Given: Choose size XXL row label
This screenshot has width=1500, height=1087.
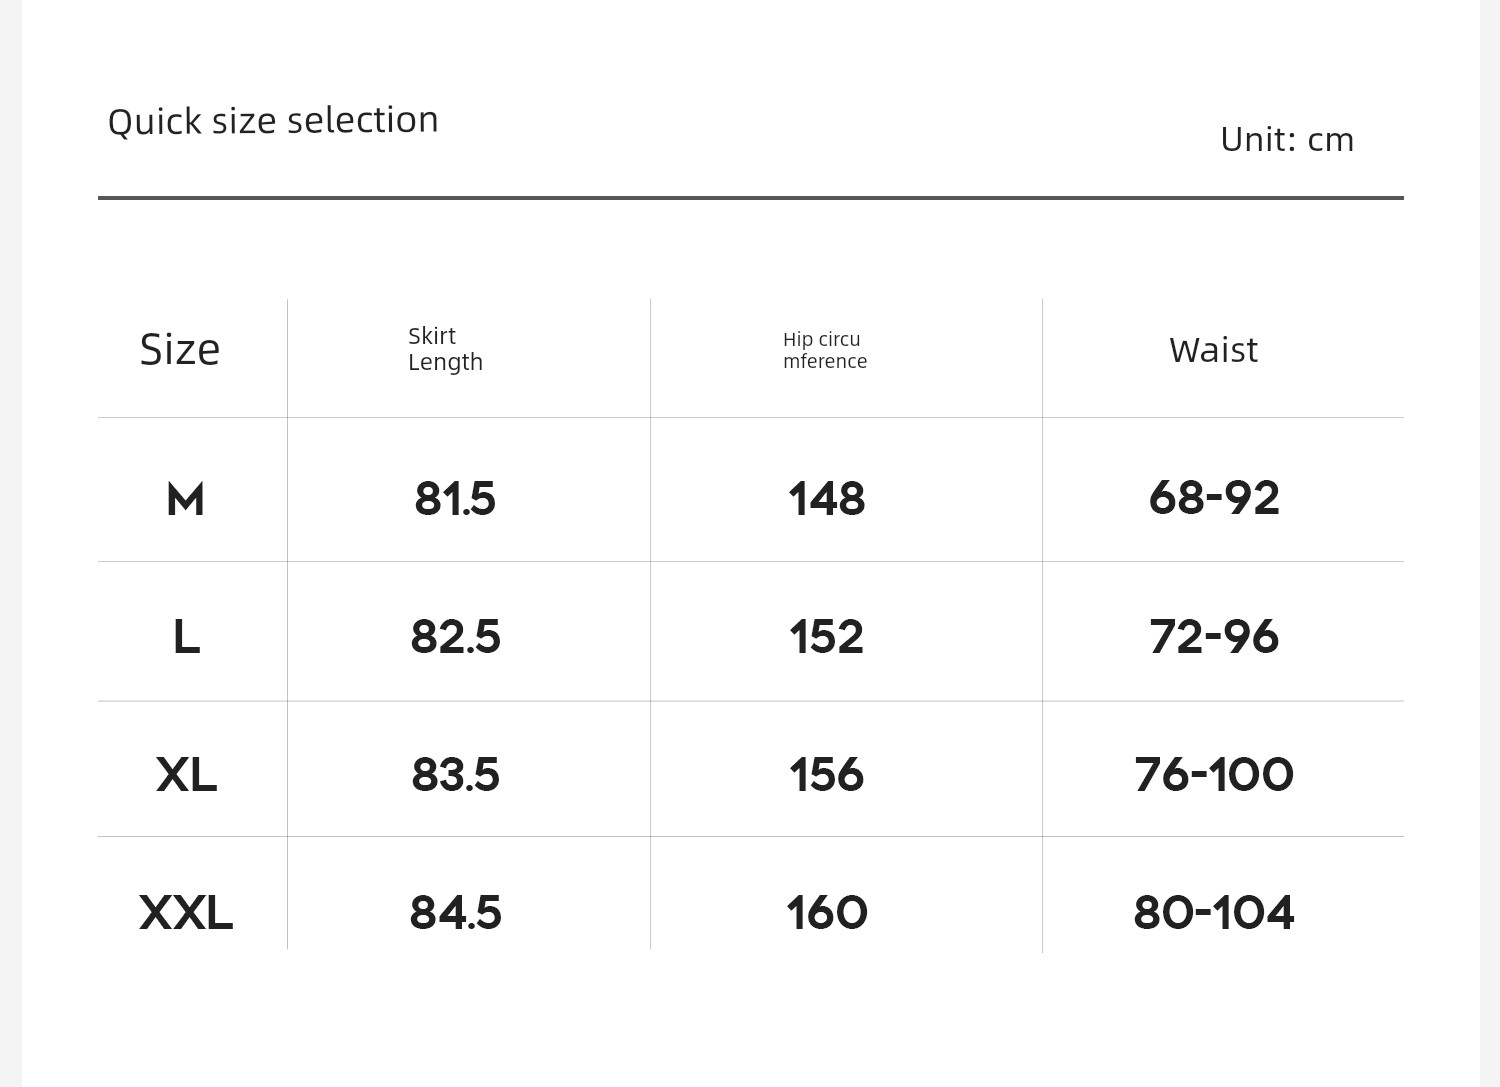Looking at the screenshot, I should [x=186, y=912].
